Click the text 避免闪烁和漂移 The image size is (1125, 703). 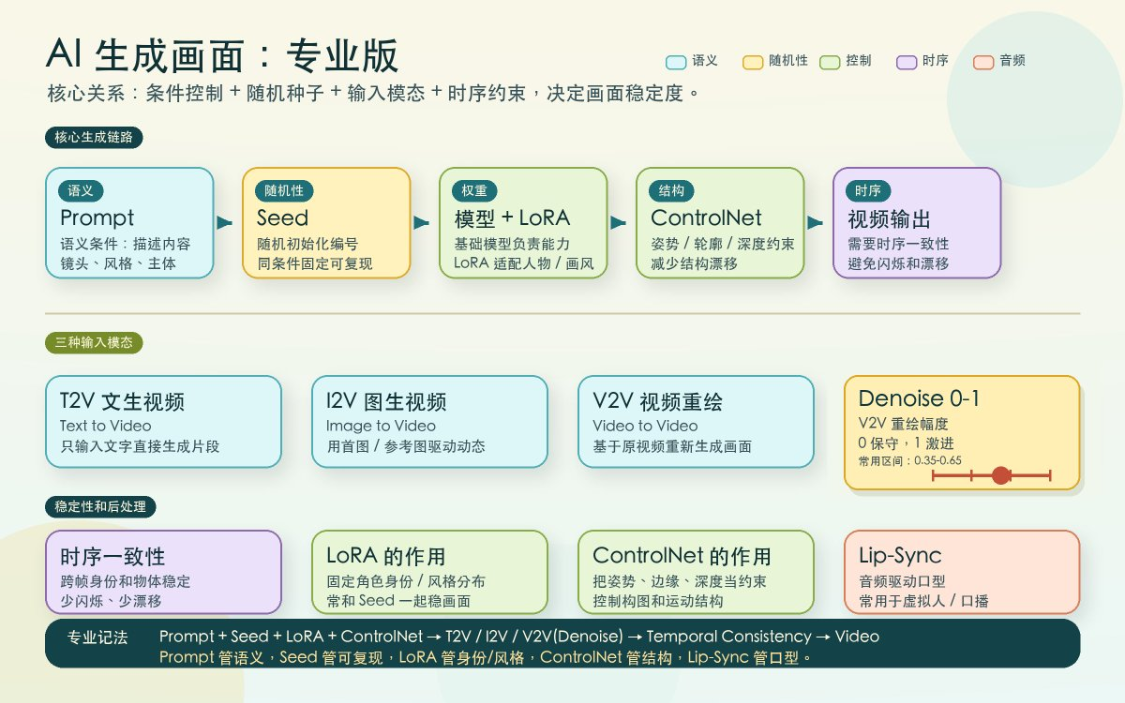point(898,263)
